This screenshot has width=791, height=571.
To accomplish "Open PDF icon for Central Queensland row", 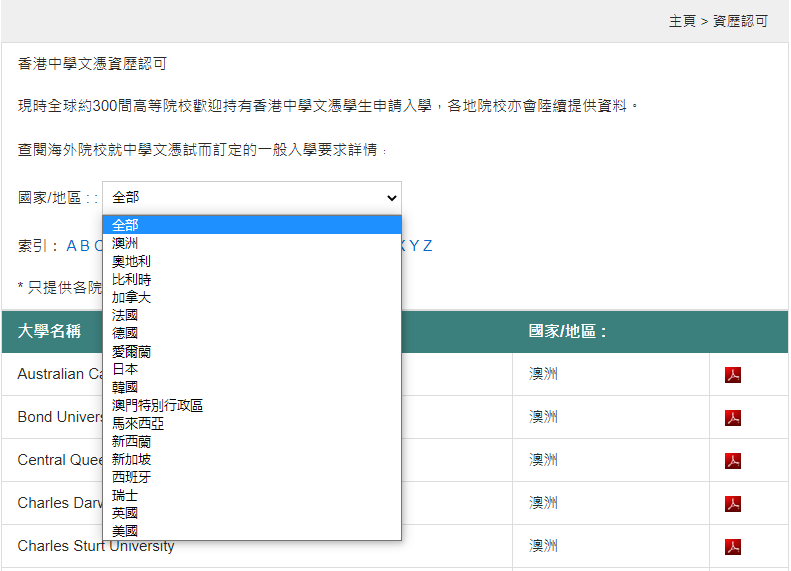I will click(x=732, y=461).
